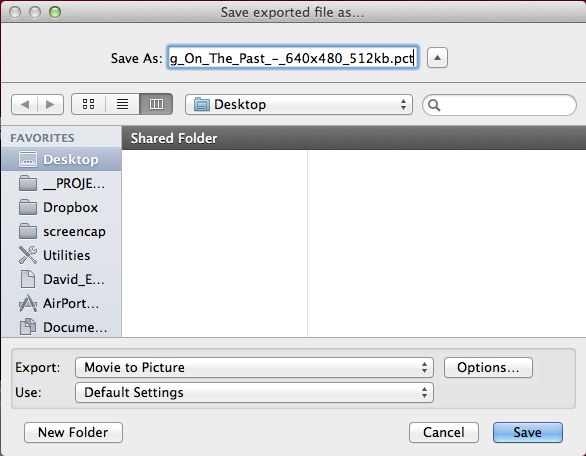Open the Export format dropdown
Viewport: 586px width, 456px height.
click(x=254, y=367)
